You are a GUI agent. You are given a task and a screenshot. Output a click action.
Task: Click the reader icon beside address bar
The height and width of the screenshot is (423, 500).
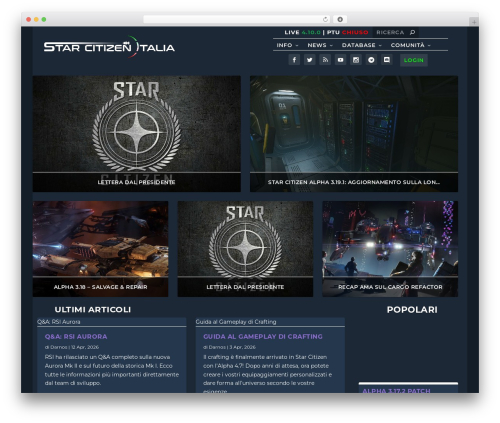click(340, 19)
